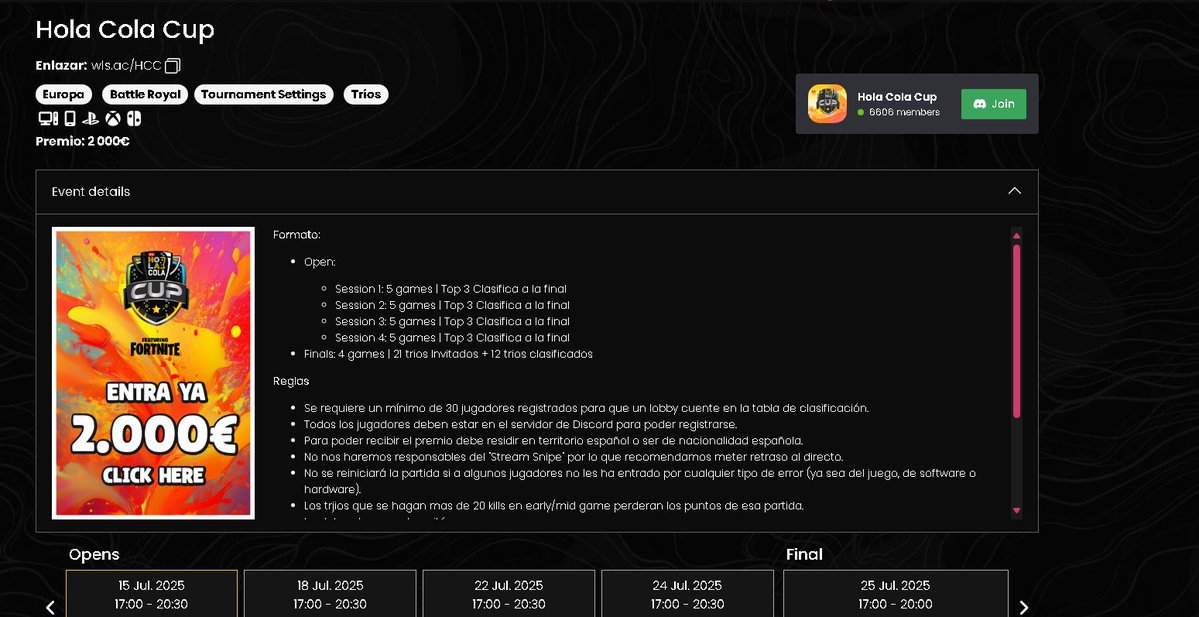The image size is (1199, 617).
Task: Go to previous session with left arrow
Action: click(50, 607)
